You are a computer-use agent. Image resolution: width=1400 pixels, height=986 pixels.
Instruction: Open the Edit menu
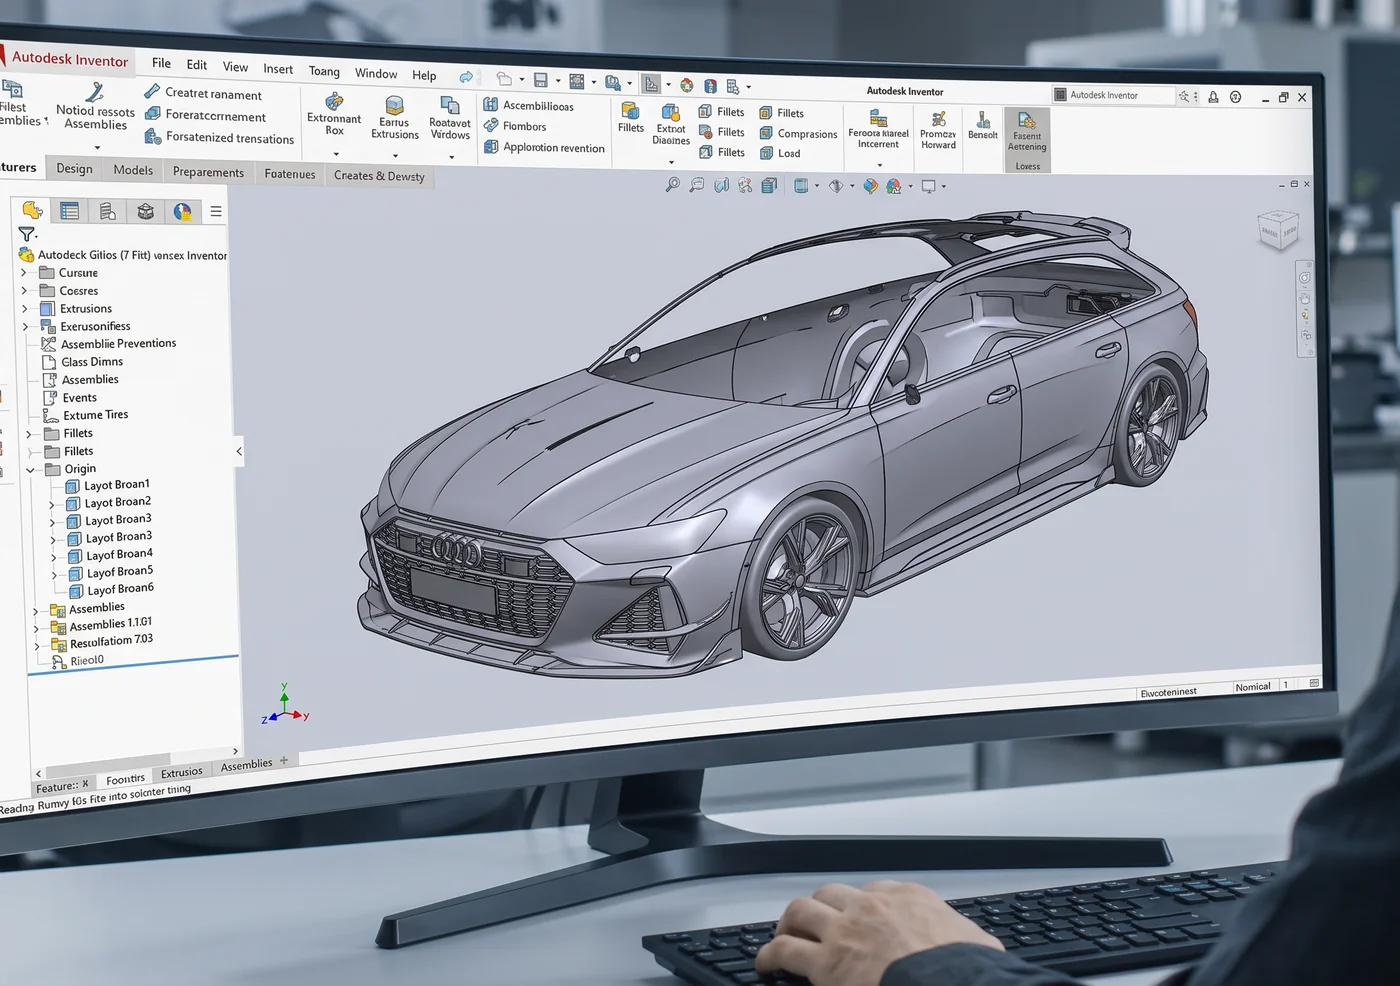pos(197,65)
